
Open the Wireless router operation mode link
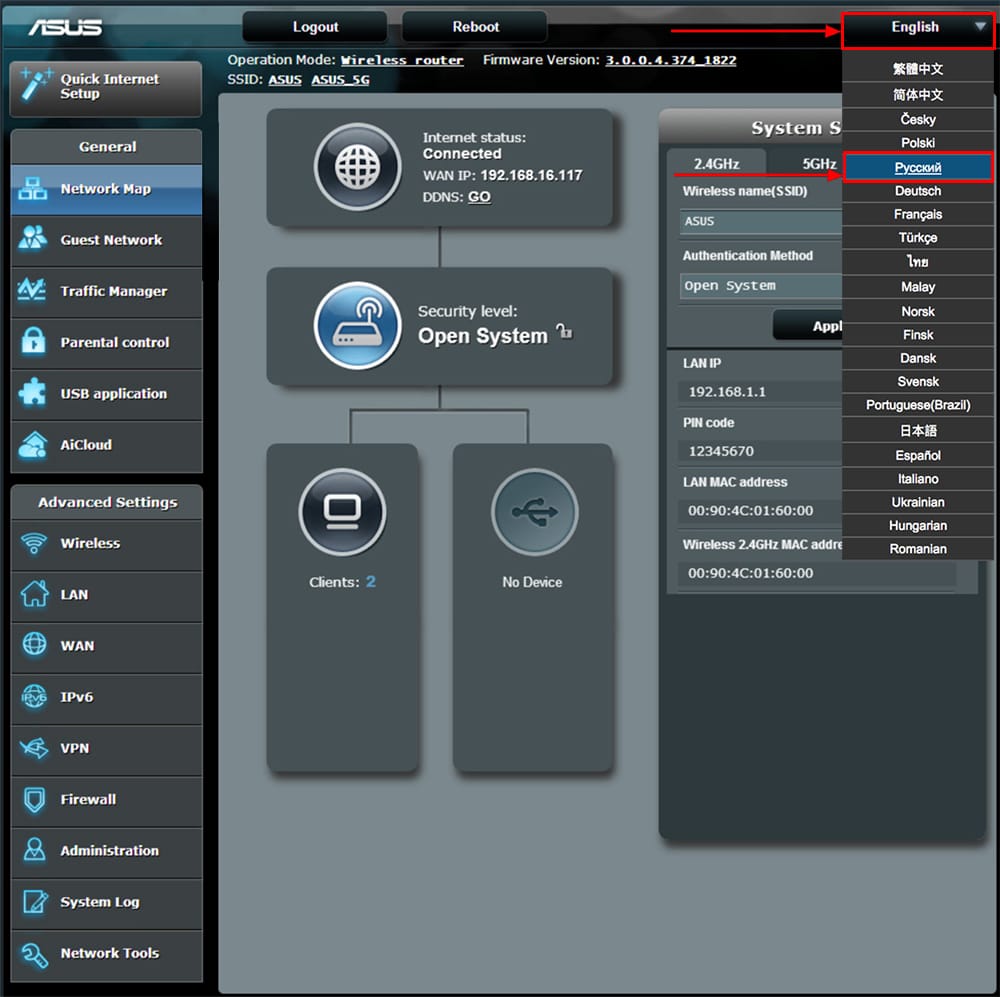[402, 60]
